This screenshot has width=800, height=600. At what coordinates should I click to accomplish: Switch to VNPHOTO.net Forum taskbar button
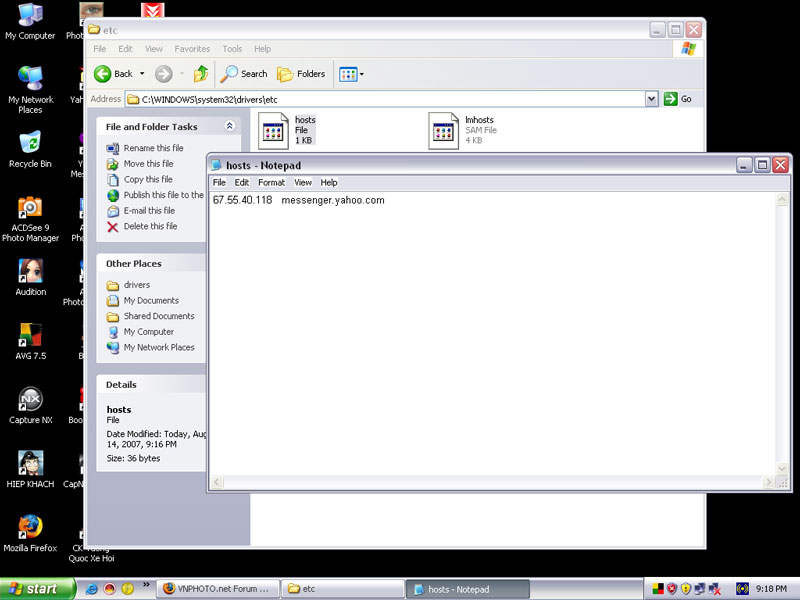tap(217, 589)
